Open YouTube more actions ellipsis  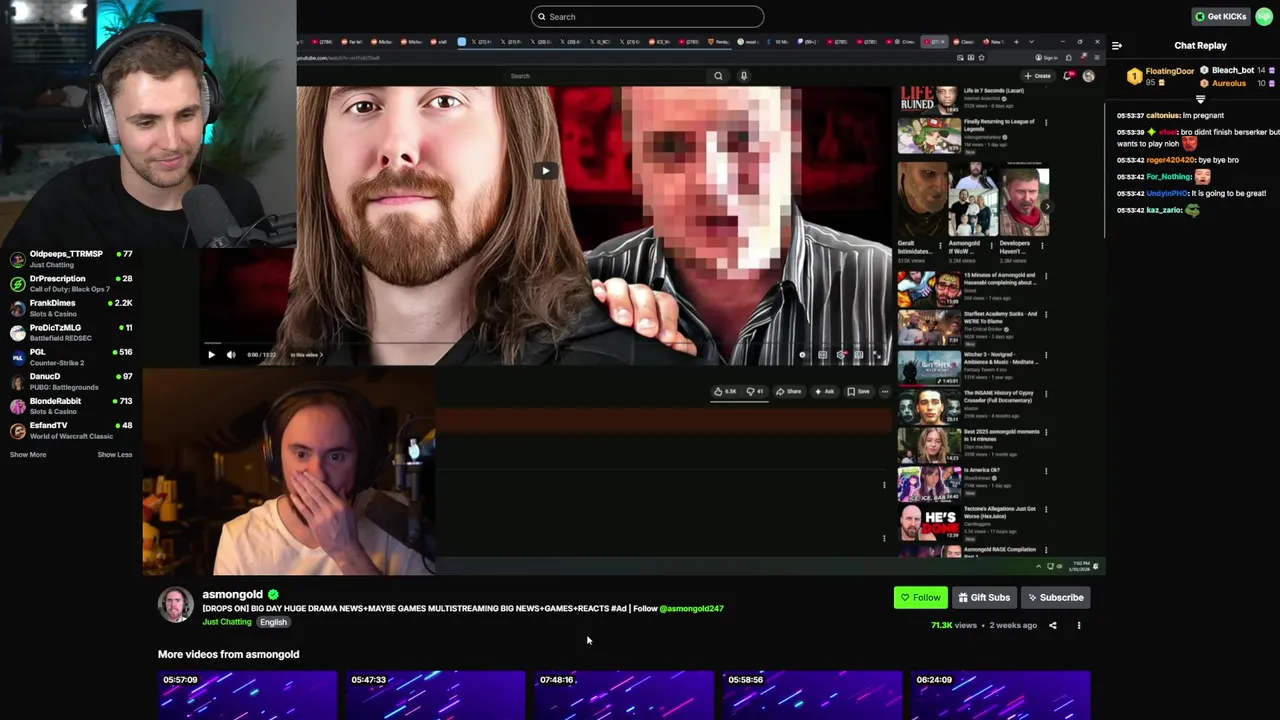coord(885,391)
